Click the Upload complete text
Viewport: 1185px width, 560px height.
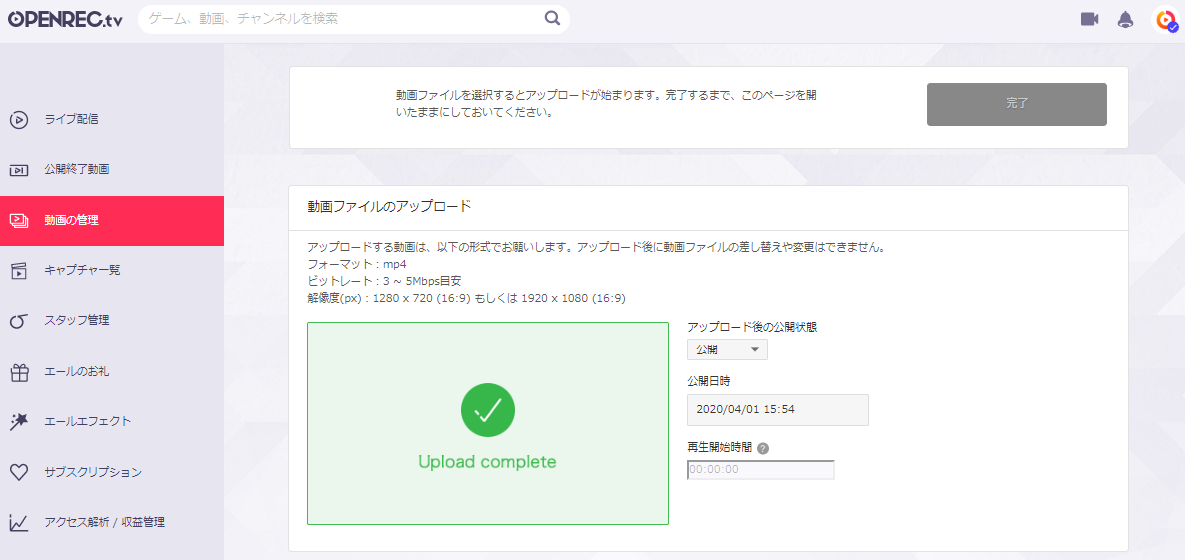tap(487, 461)
